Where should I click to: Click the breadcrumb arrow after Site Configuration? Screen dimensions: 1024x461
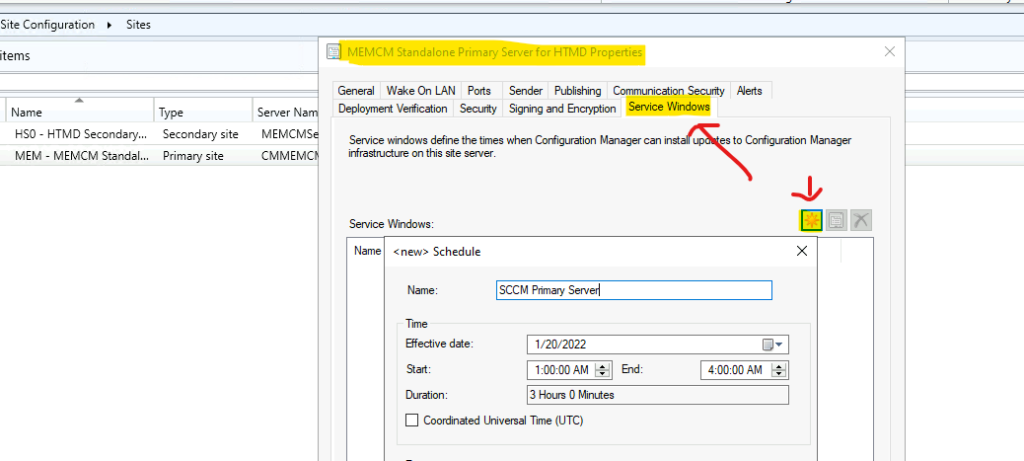pyautogui.click(x=109, y=25)
